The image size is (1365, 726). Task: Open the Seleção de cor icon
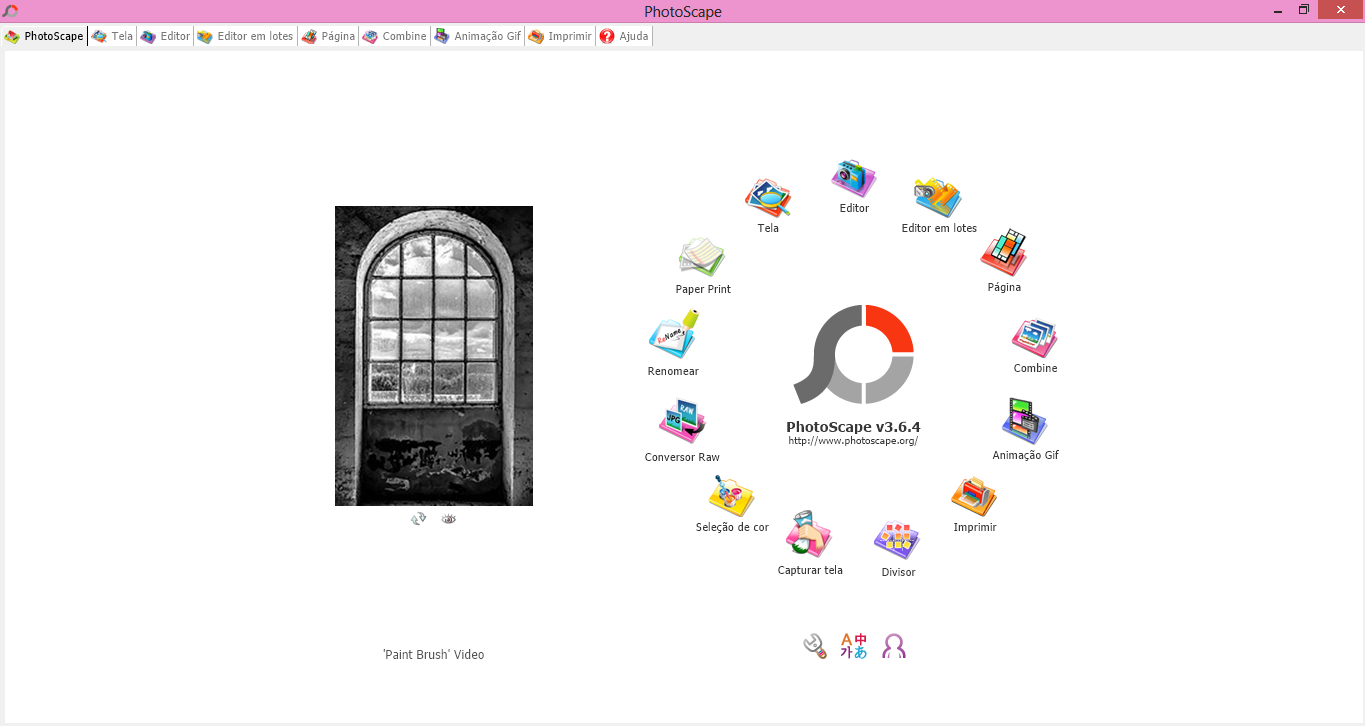coord(731,496)
